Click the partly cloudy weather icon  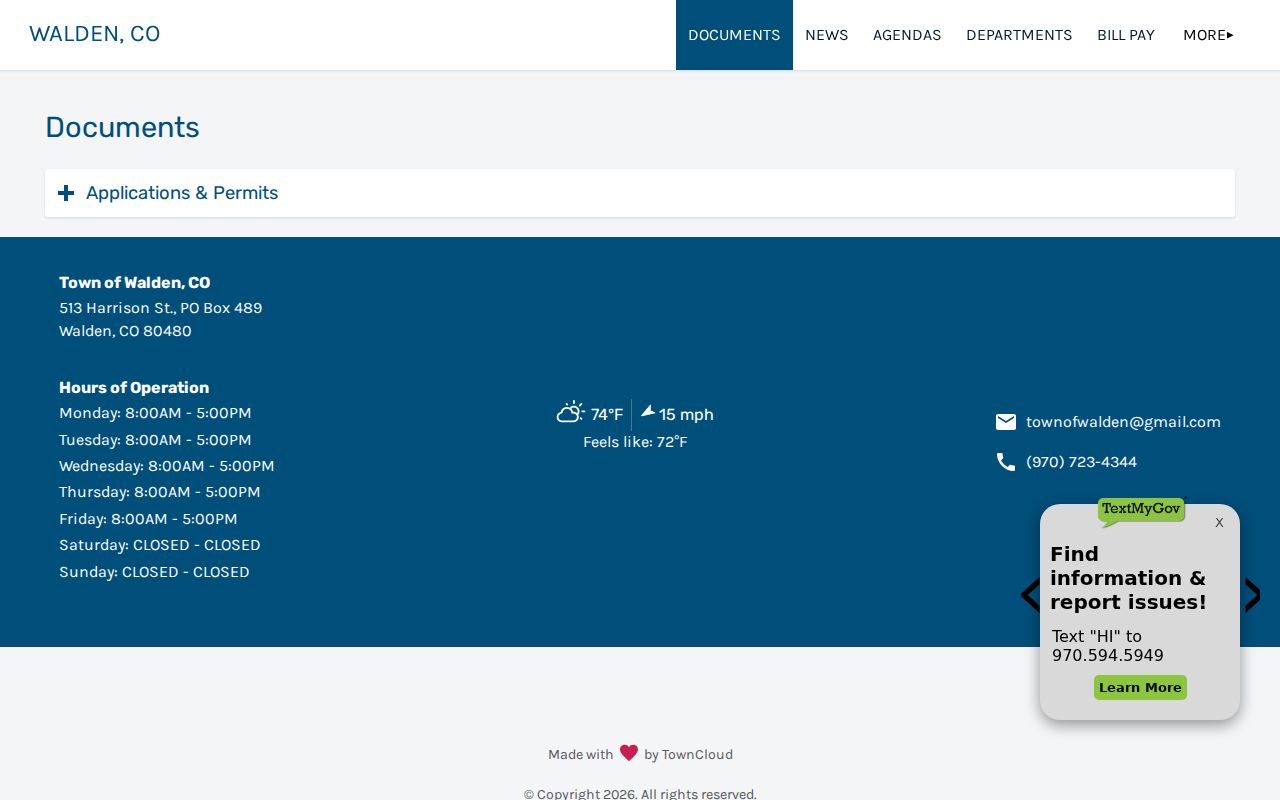570,412
